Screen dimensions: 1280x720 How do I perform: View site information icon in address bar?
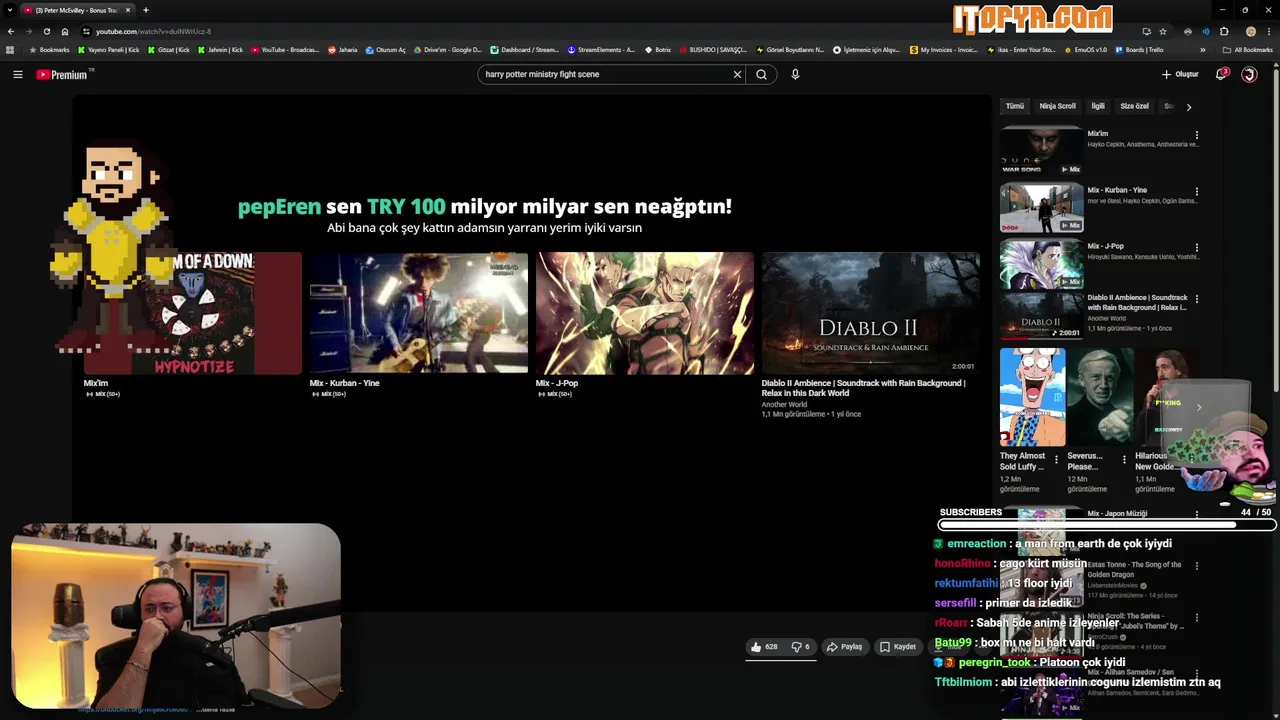click(87, 31)
